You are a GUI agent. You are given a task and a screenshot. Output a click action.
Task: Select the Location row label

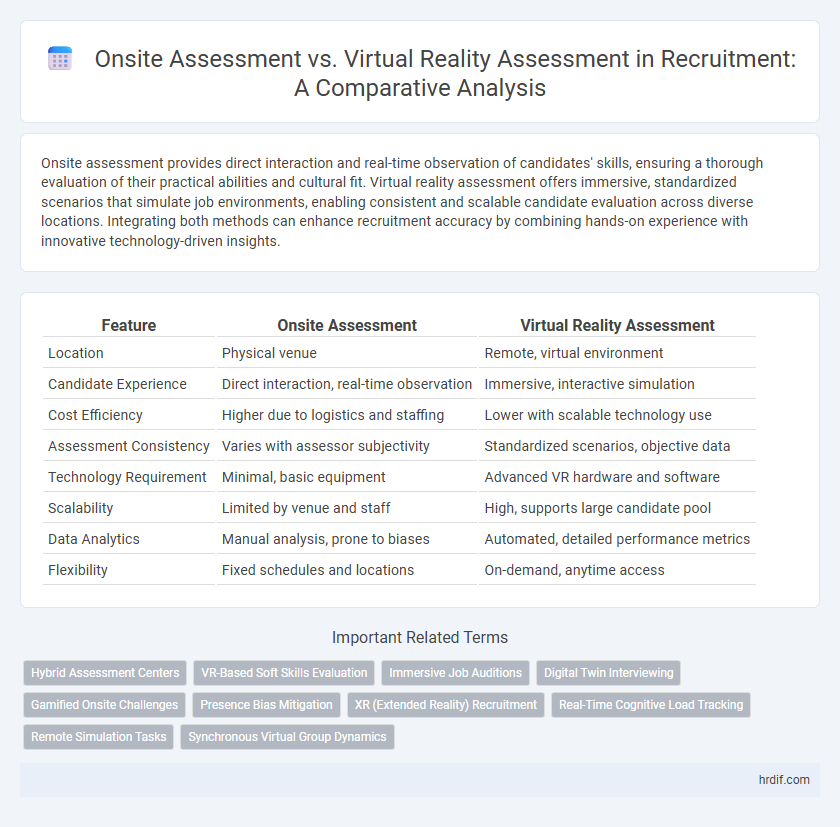[x=76, y=353]
